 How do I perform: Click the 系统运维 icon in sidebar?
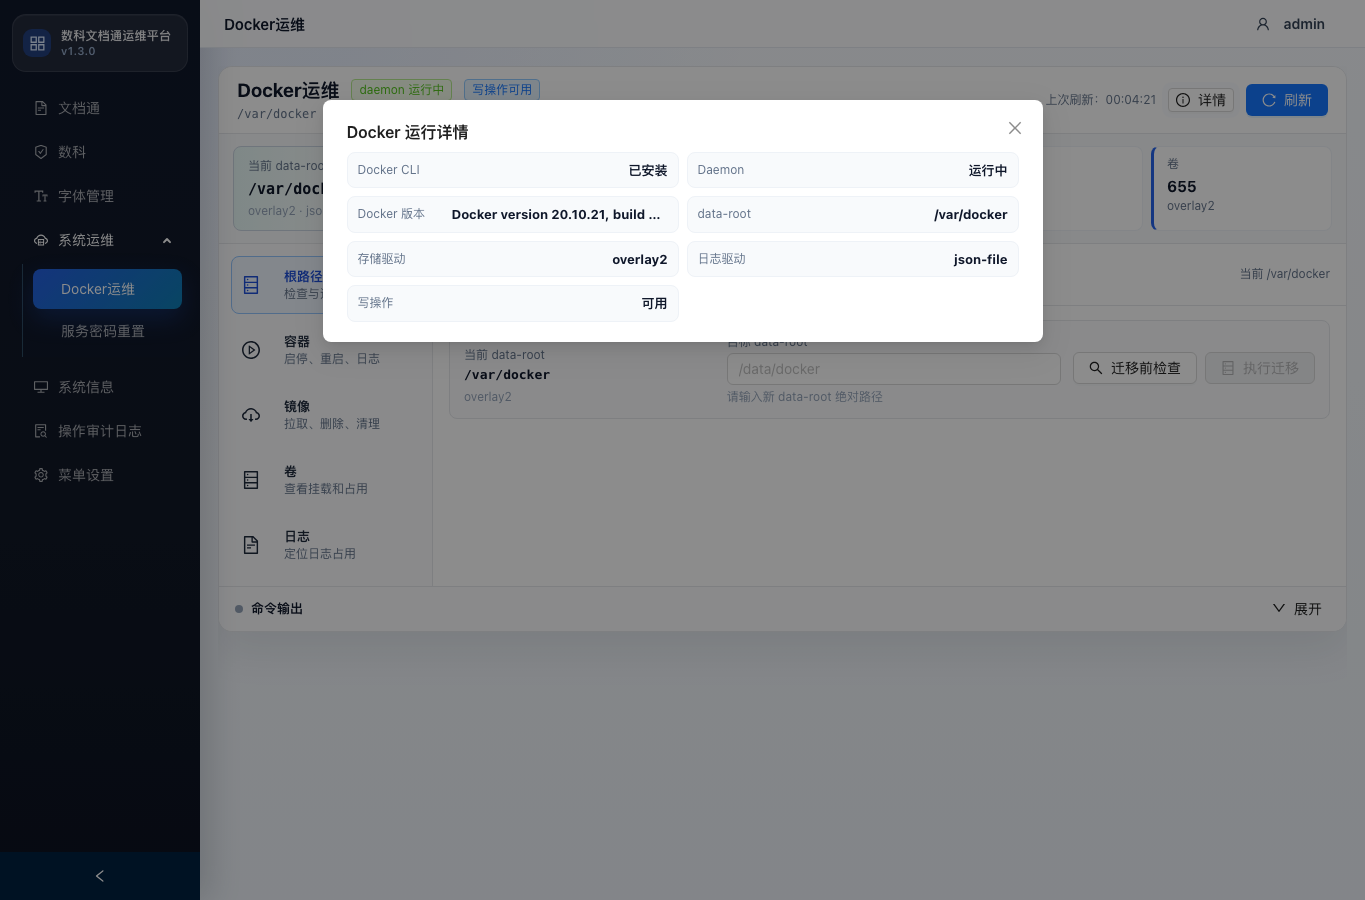[x=41, y=240]
